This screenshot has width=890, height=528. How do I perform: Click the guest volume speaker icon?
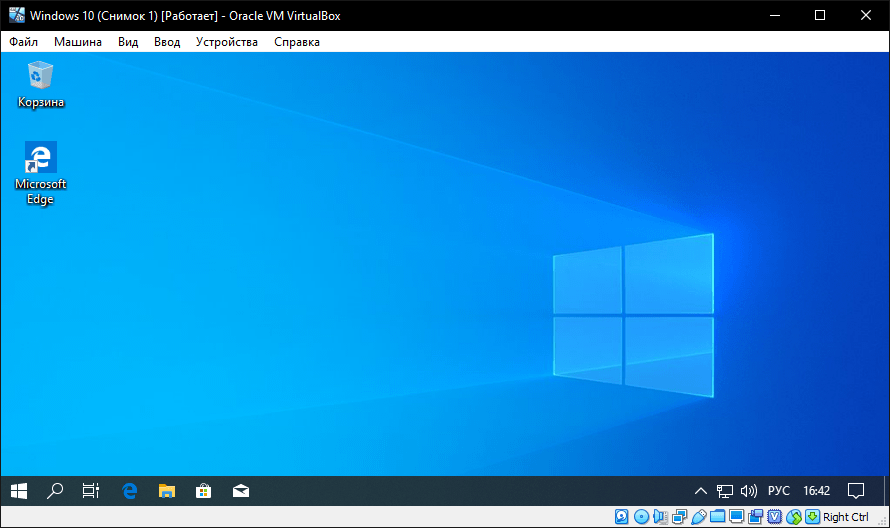749,491
